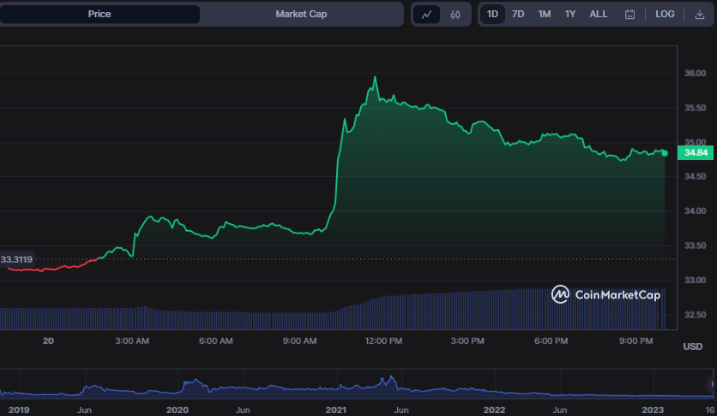The width and height of the screenshot is (717, 416).
Task: Click 2020 on the history navigator timeline
Action: 177,410
